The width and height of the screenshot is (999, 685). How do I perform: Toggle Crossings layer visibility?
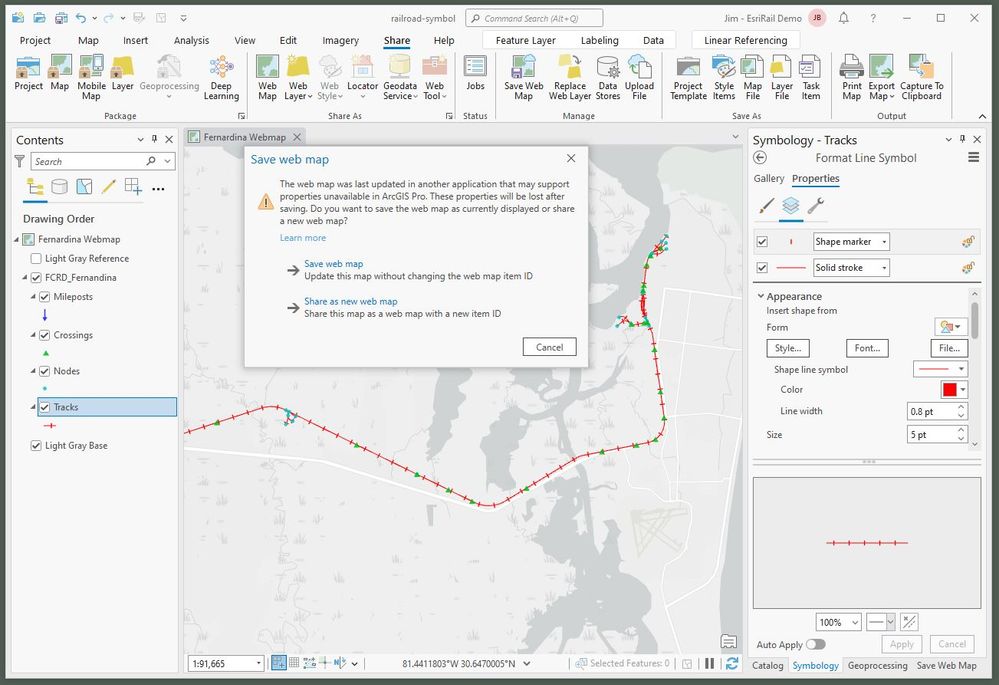45,335
